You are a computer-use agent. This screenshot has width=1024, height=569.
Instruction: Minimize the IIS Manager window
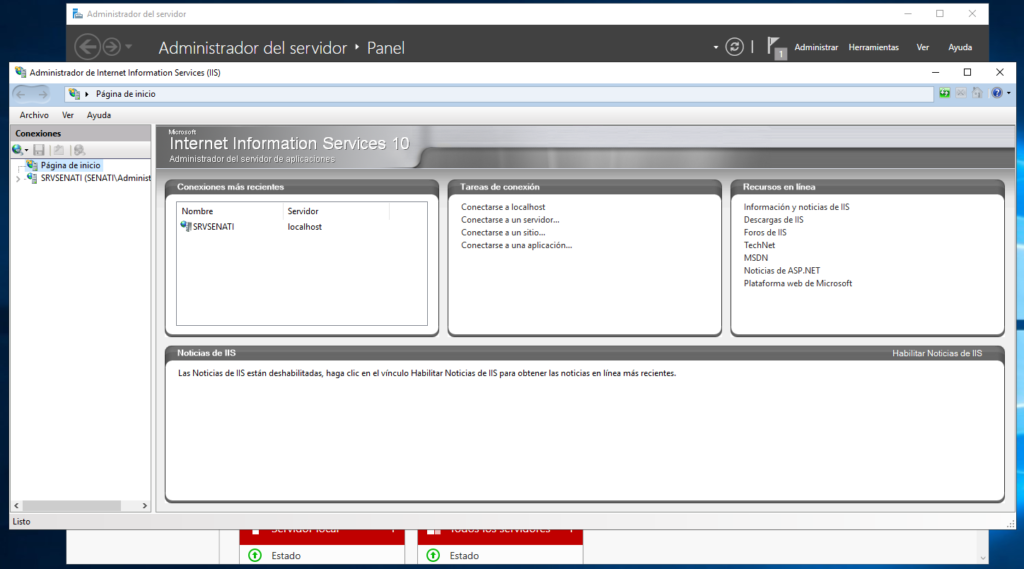(935, 73)
